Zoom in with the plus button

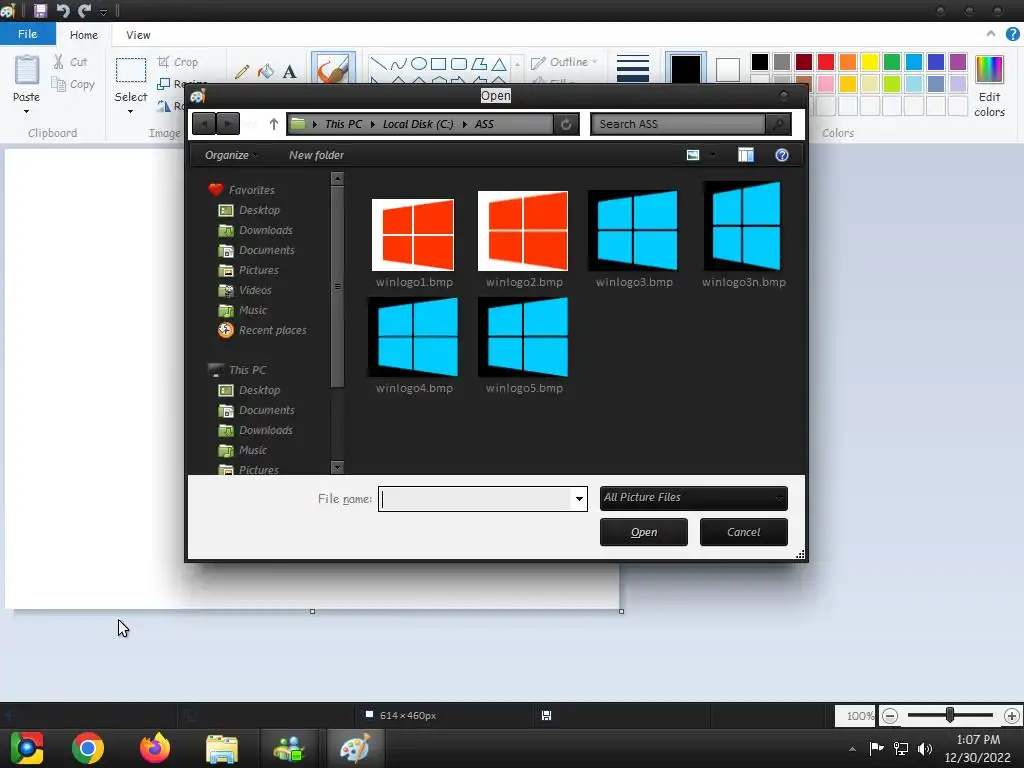(1012, 716)
